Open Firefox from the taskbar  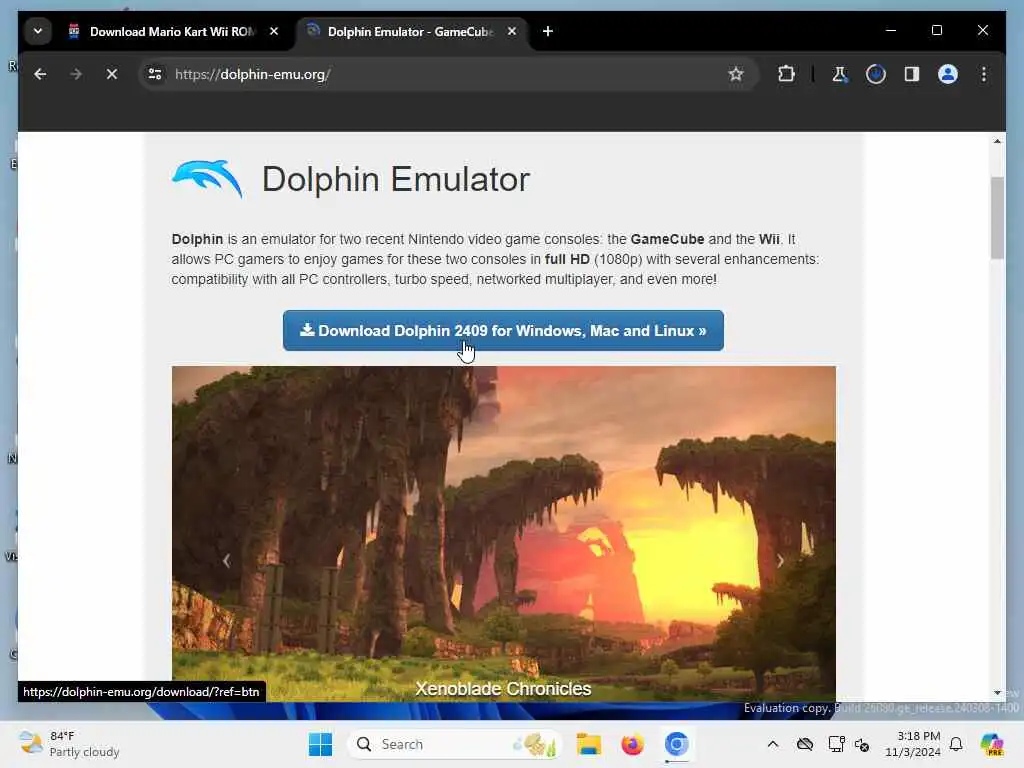click(x=632, y=744)
